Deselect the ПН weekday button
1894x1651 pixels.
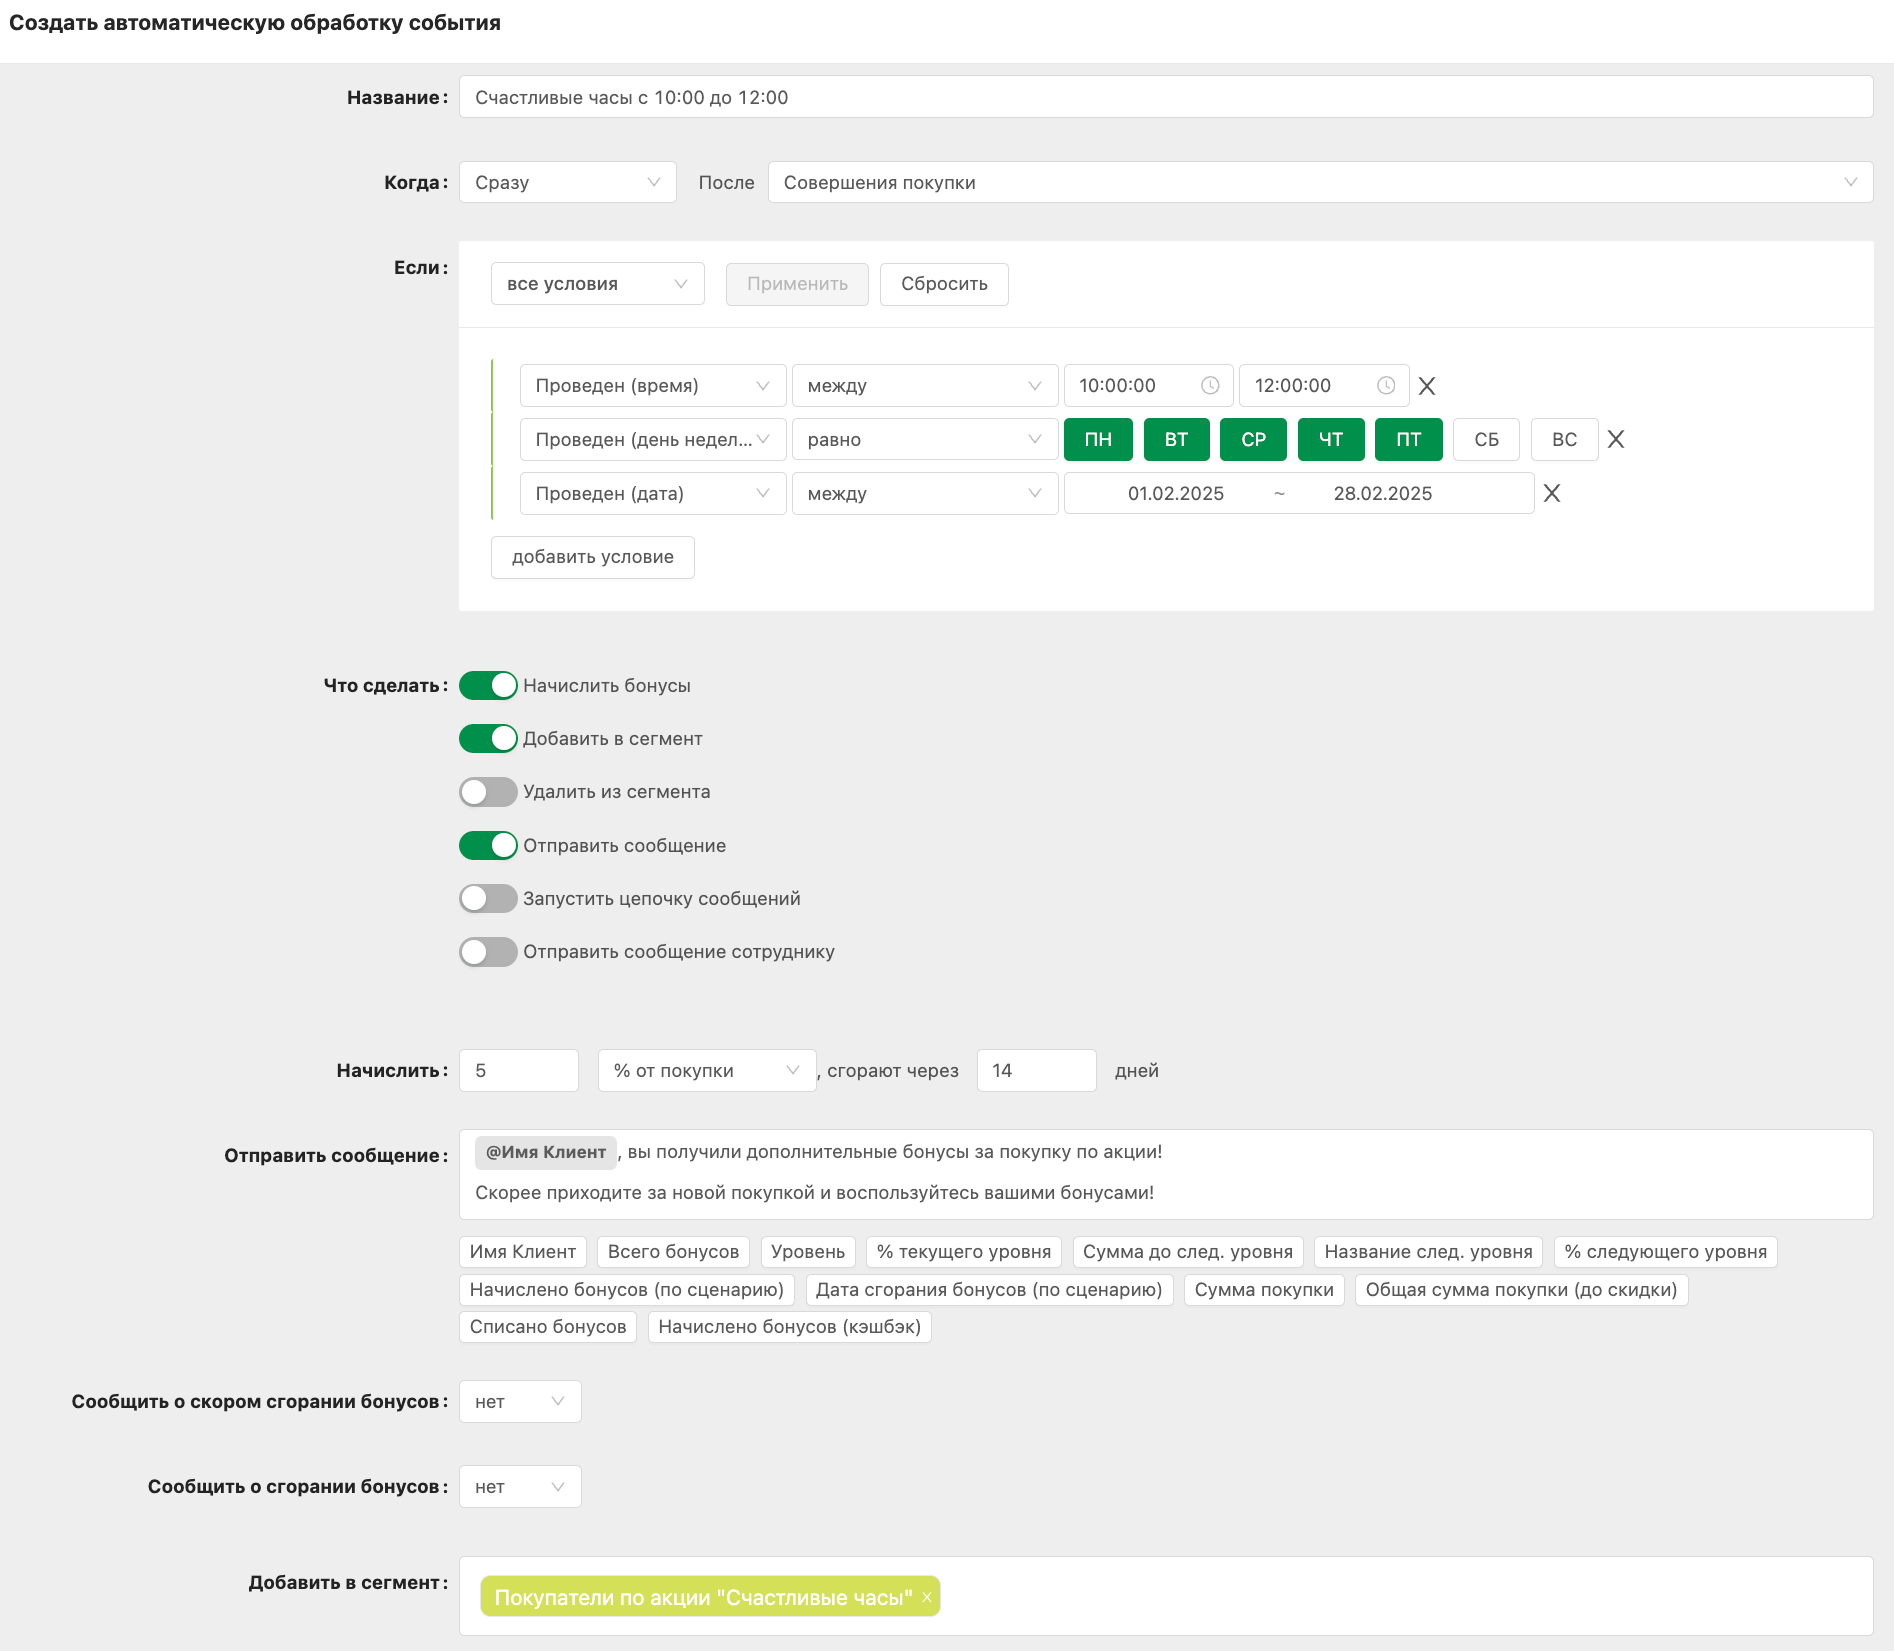pyautogui.click(x=1098, y=440)
